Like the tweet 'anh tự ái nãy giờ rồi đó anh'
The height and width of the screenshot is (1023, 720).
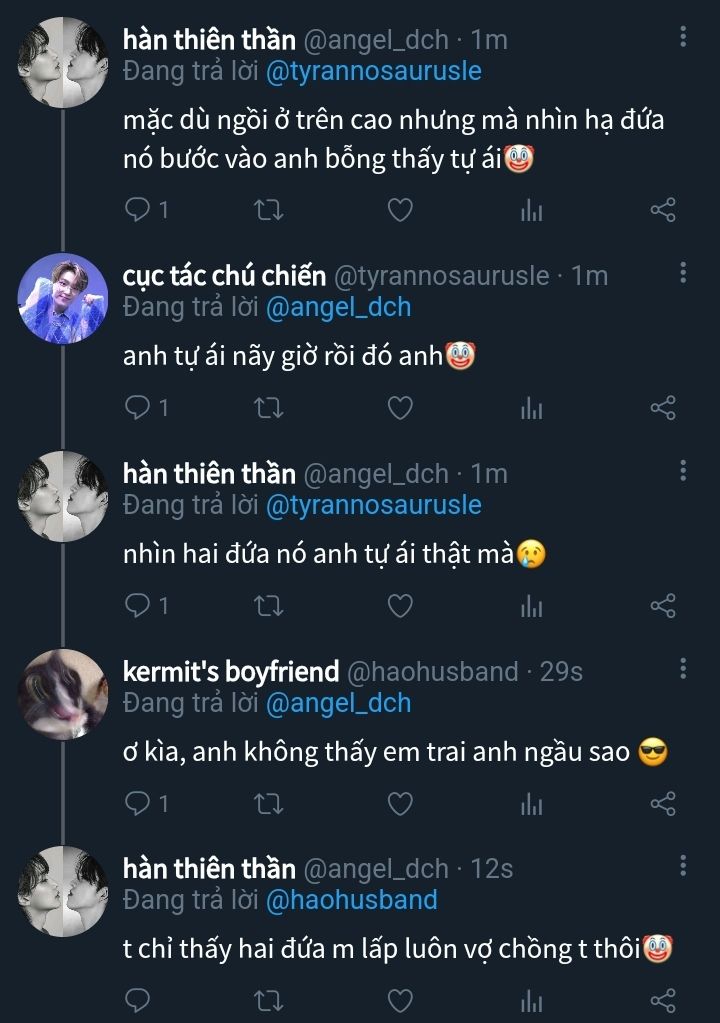(x=400, y=408)
